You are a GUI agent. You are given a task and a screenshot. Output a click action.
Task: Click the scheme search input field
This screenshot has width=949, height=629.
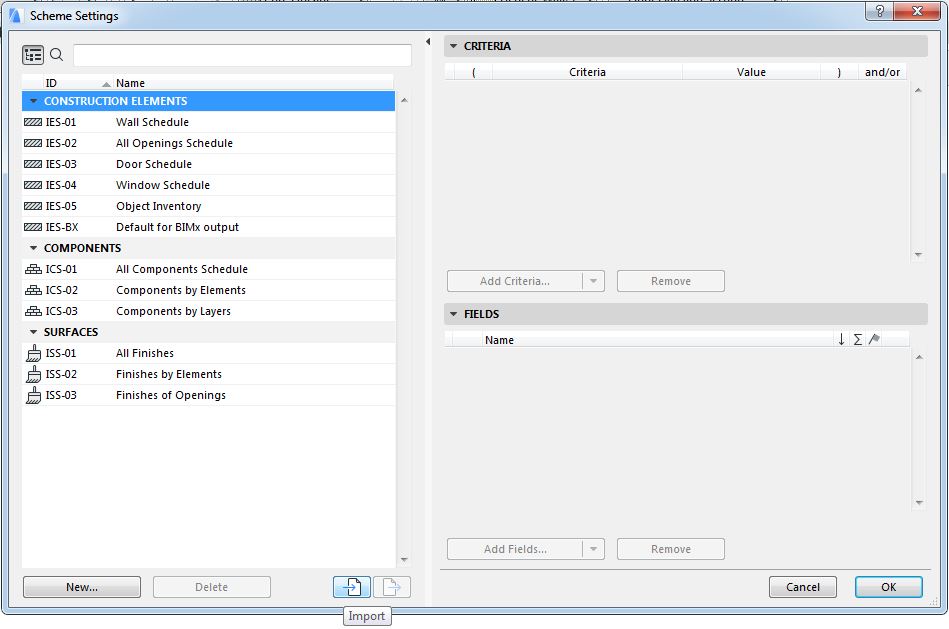coord(243,55)
